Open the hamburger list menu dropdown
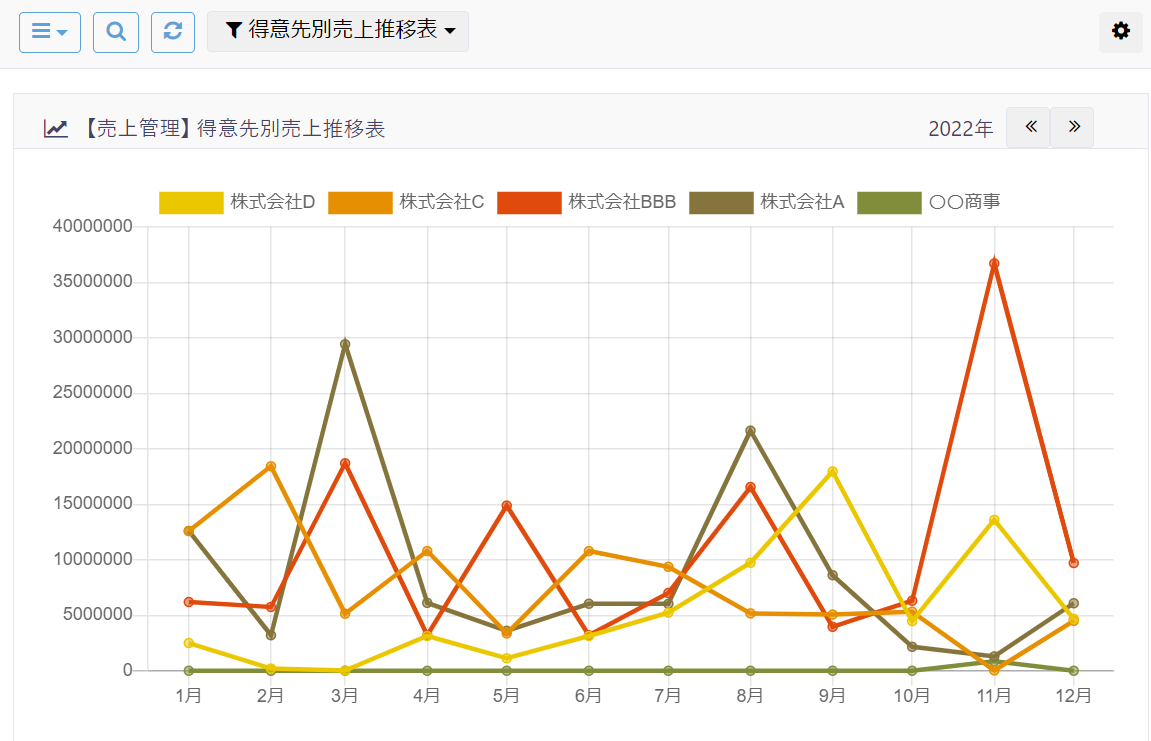This screenshot has width=1151, height=741. tap(49, 32)
